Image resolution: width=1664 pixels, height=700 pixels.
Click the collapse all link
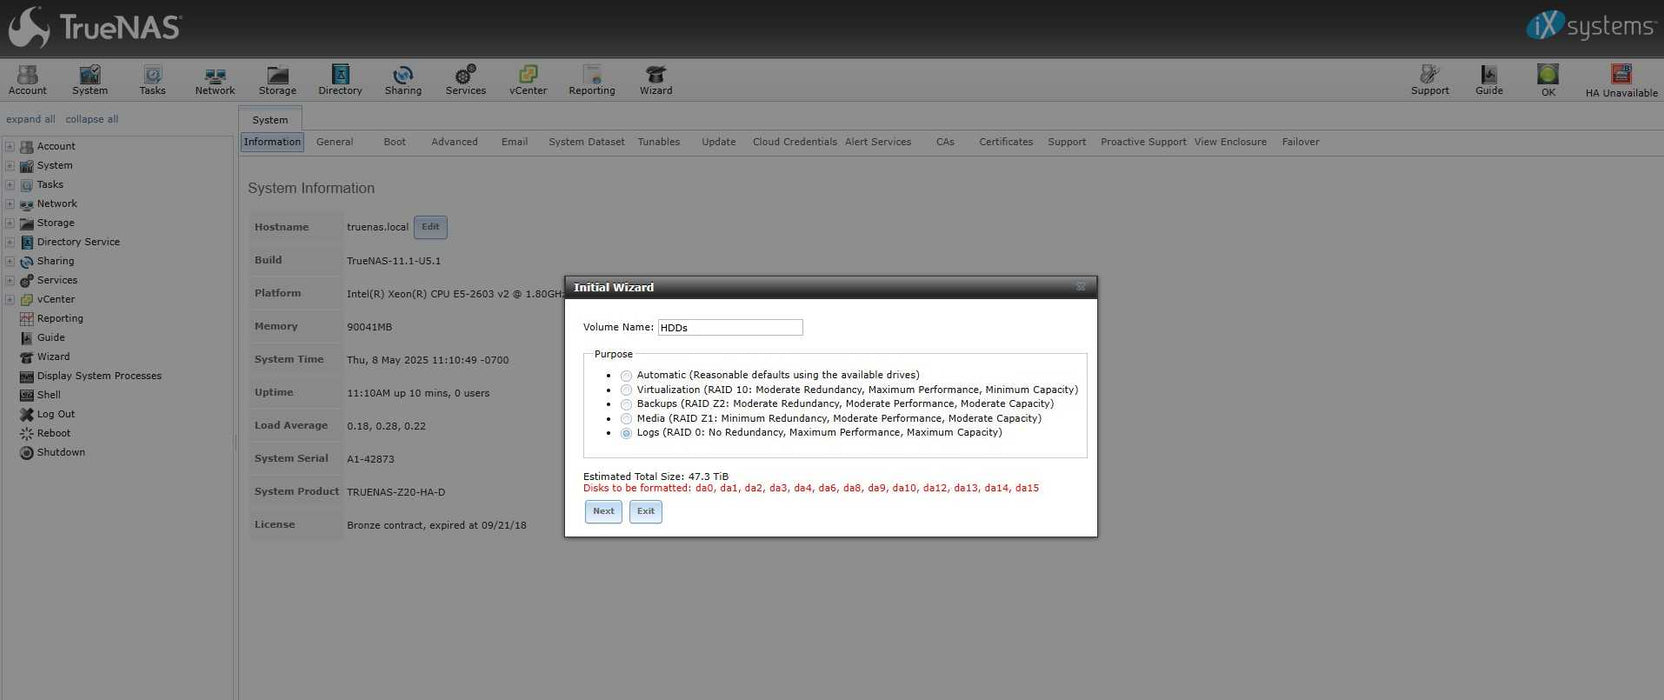pos(92,119)
